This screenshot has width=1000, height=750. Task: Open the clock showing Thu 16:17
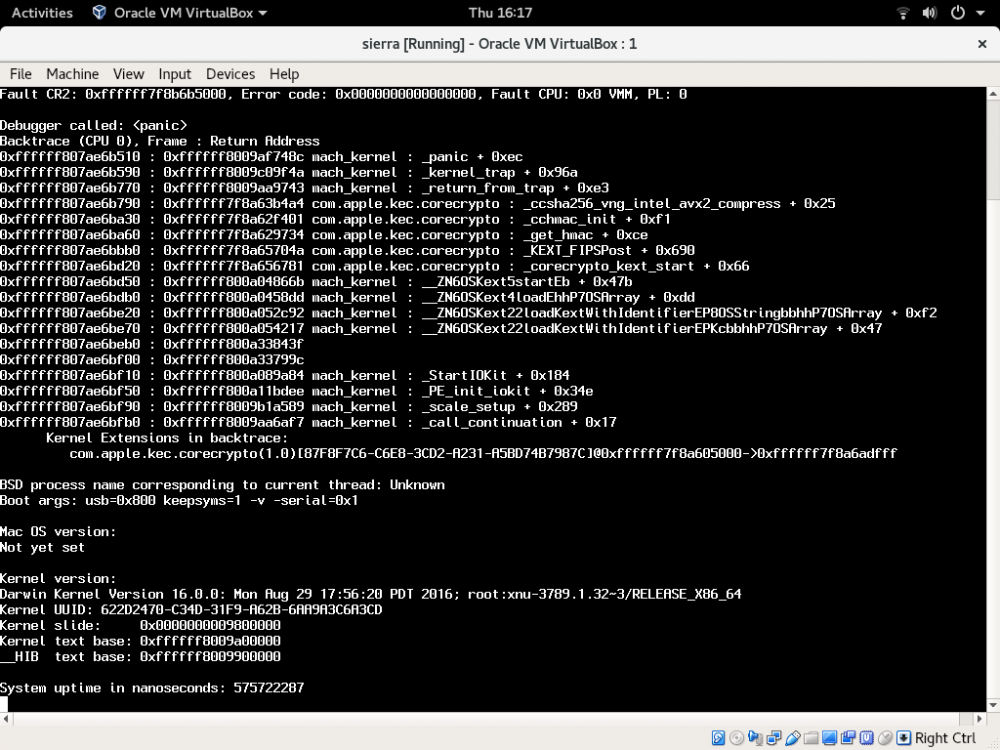click(500, 13)
